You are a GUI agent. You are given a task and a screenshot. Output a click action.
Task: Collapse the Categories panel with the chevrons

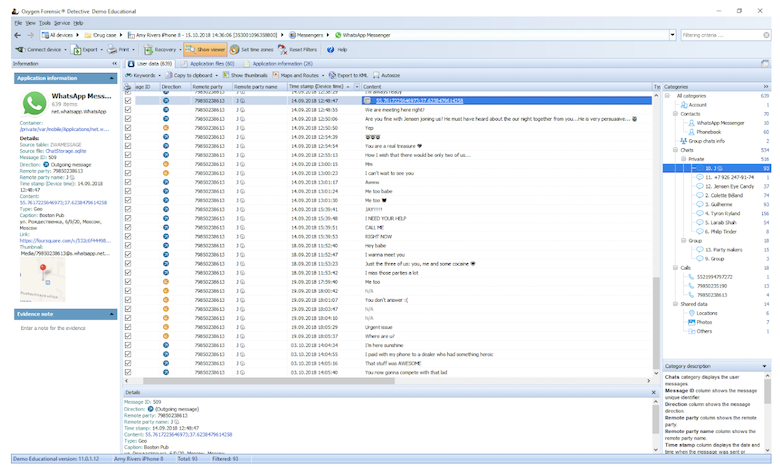[x=766, y=87]
